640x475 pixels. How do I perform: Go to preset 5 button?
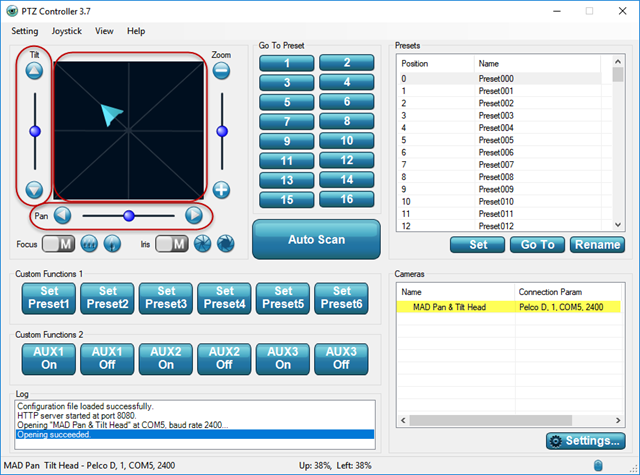(287, 102)
